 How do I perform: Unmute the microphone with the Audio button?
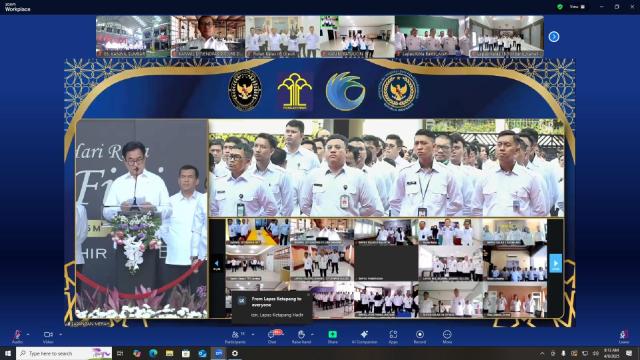click(17, 336)
